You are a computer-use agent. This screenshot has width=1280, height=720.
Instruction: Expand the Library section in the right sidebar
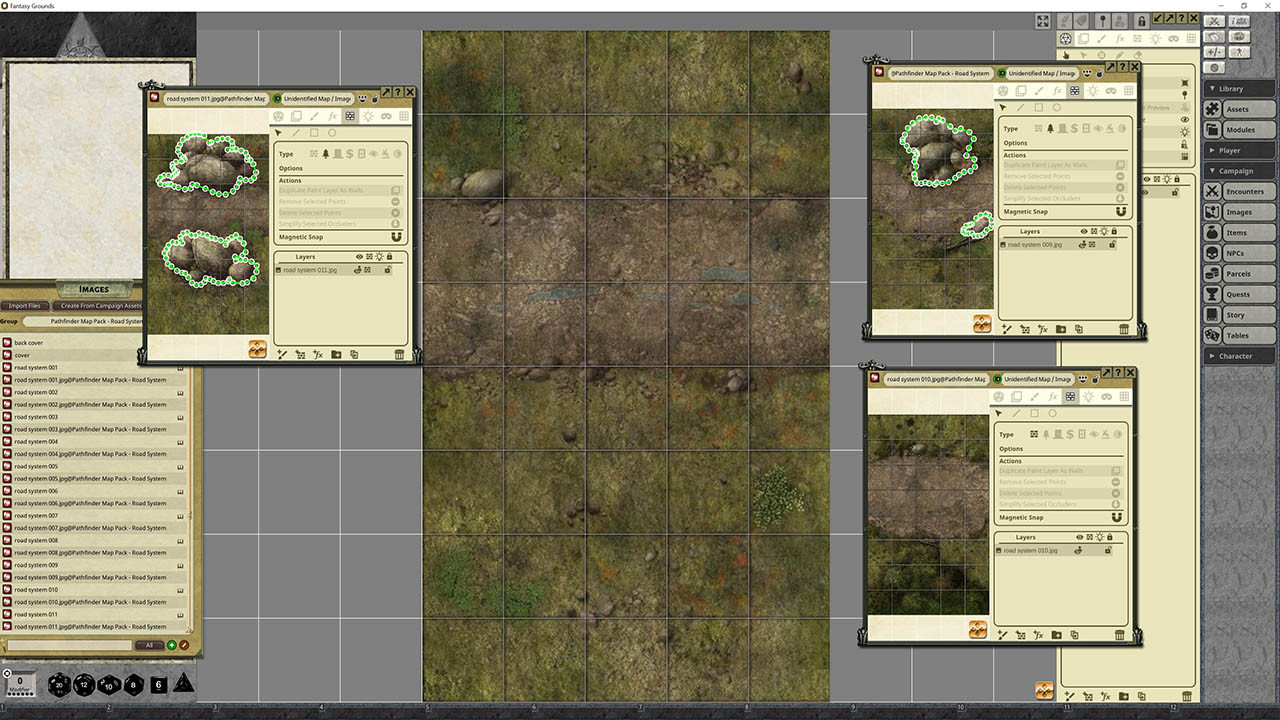click(1238, 88)
